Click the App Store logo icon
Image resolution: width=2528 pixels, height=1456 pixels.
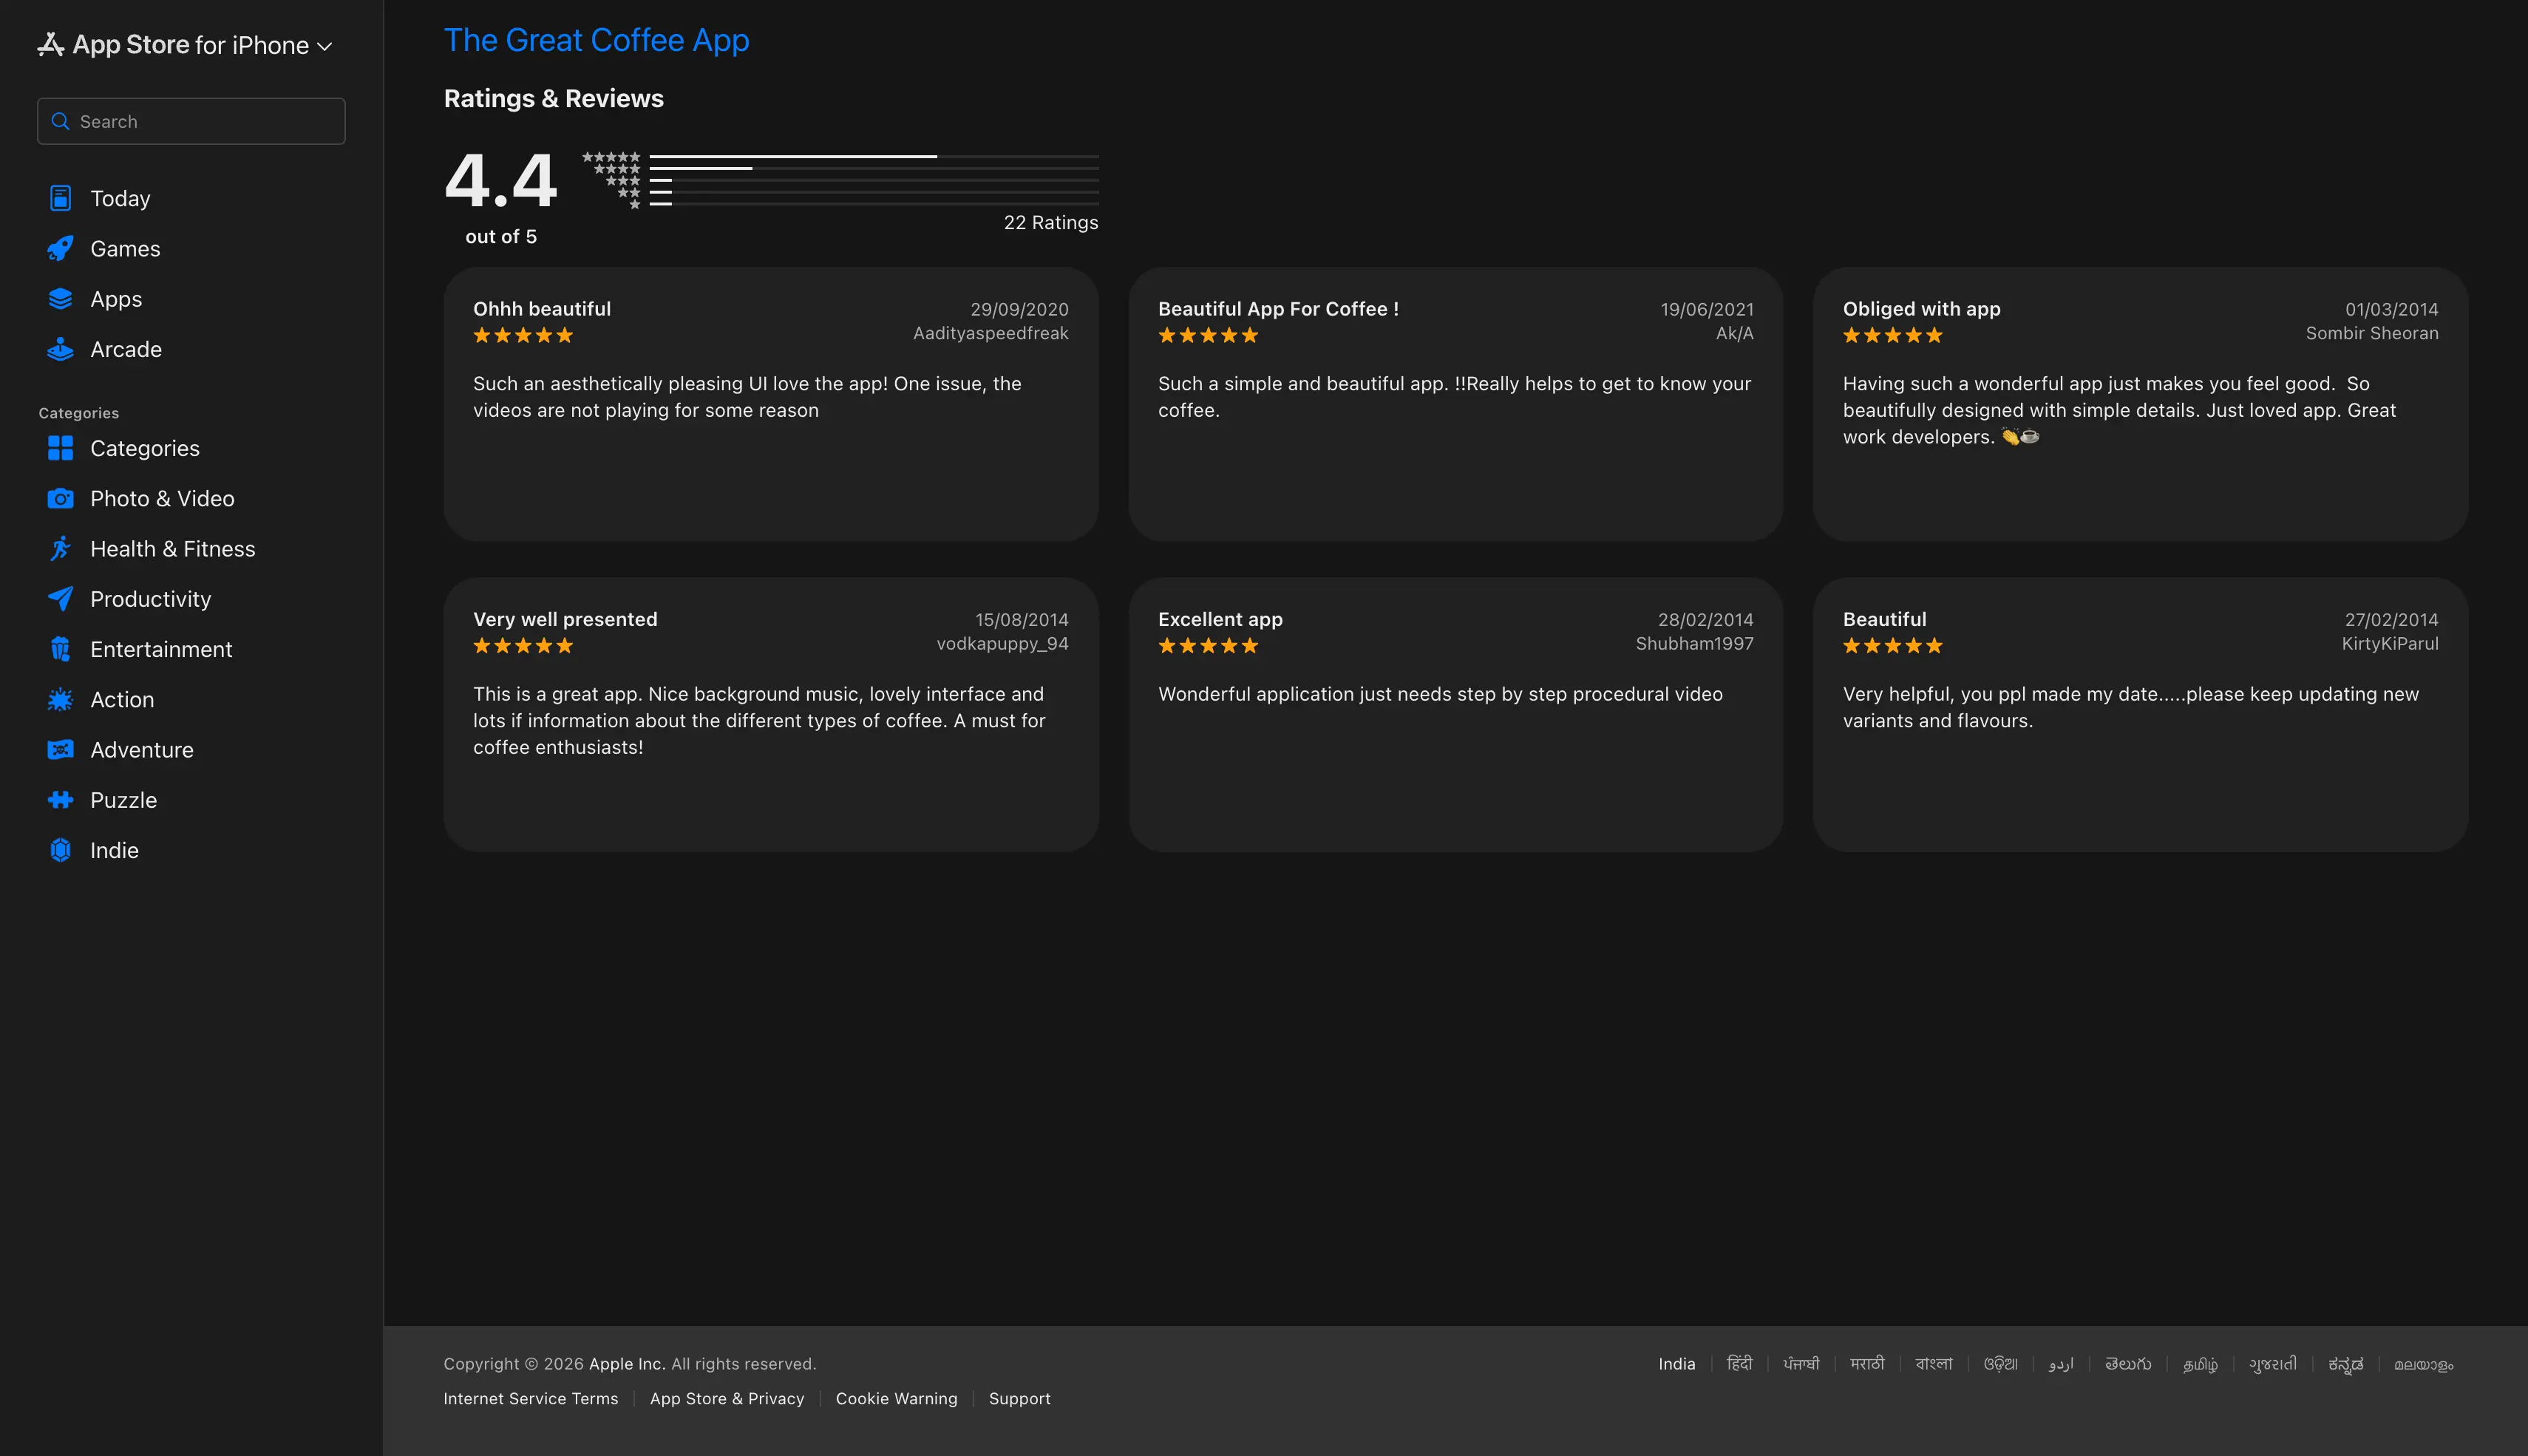pos(51,45)
